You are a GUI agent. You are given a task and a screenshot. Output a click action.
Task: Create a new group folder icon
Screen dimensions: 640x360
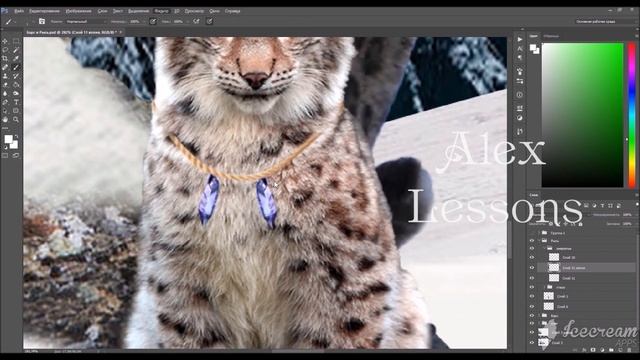pos(611,350)
